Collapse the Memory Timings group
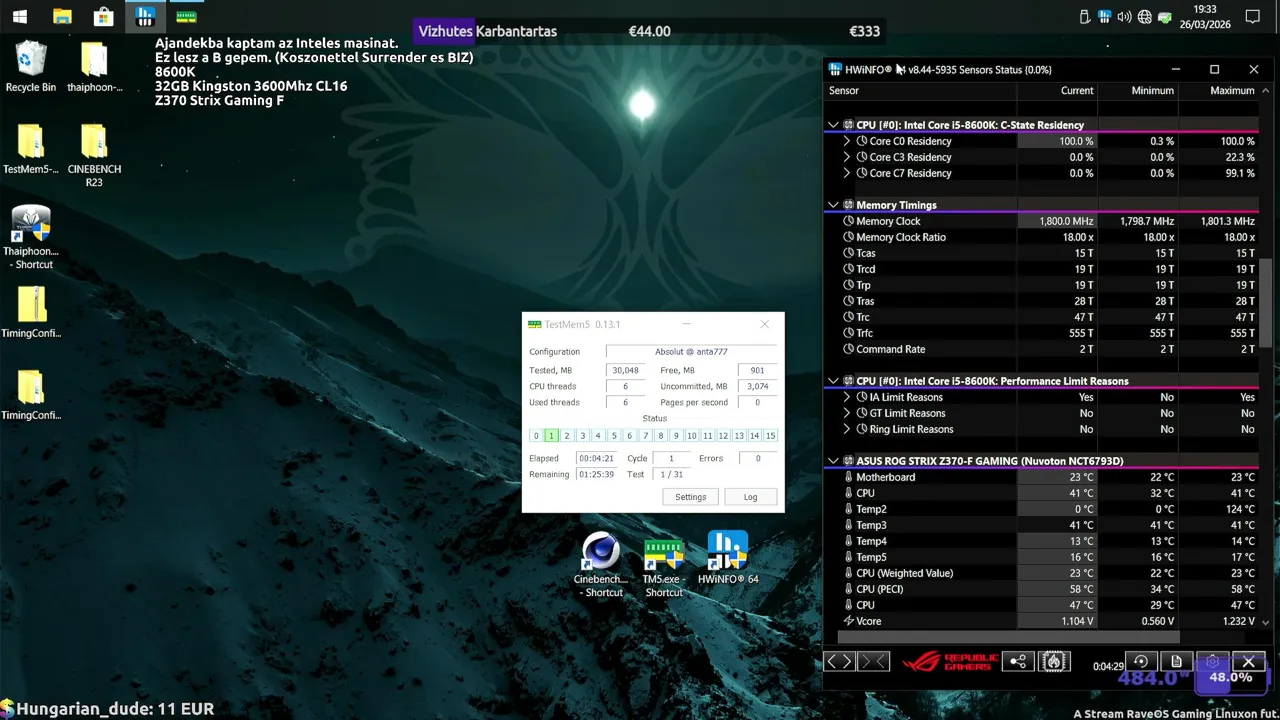This screenshot has height=720, width=1280. tap(832, 205)
